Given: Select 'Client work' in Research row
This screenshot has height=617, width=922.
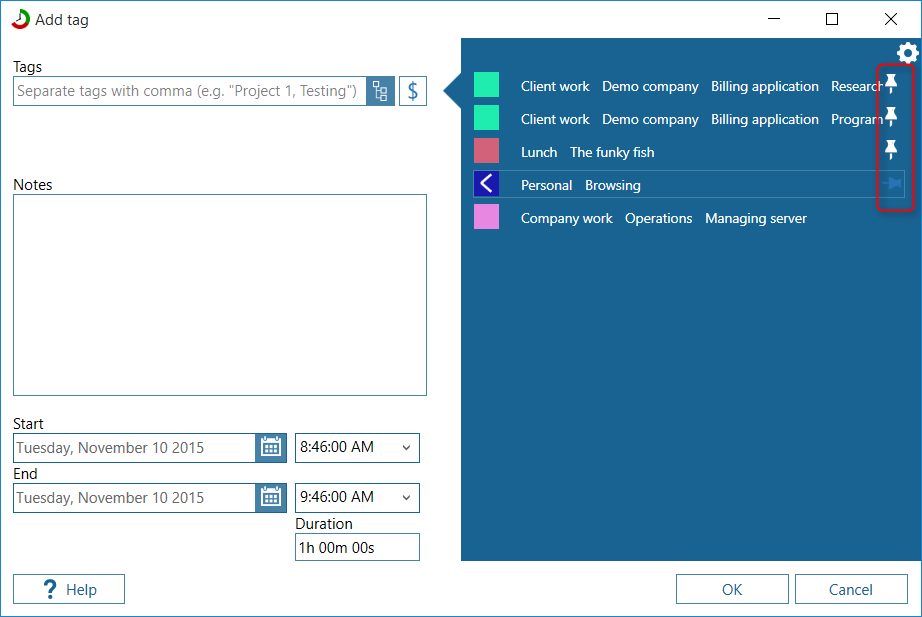Looking at the screenshot, I should (555, 86).
